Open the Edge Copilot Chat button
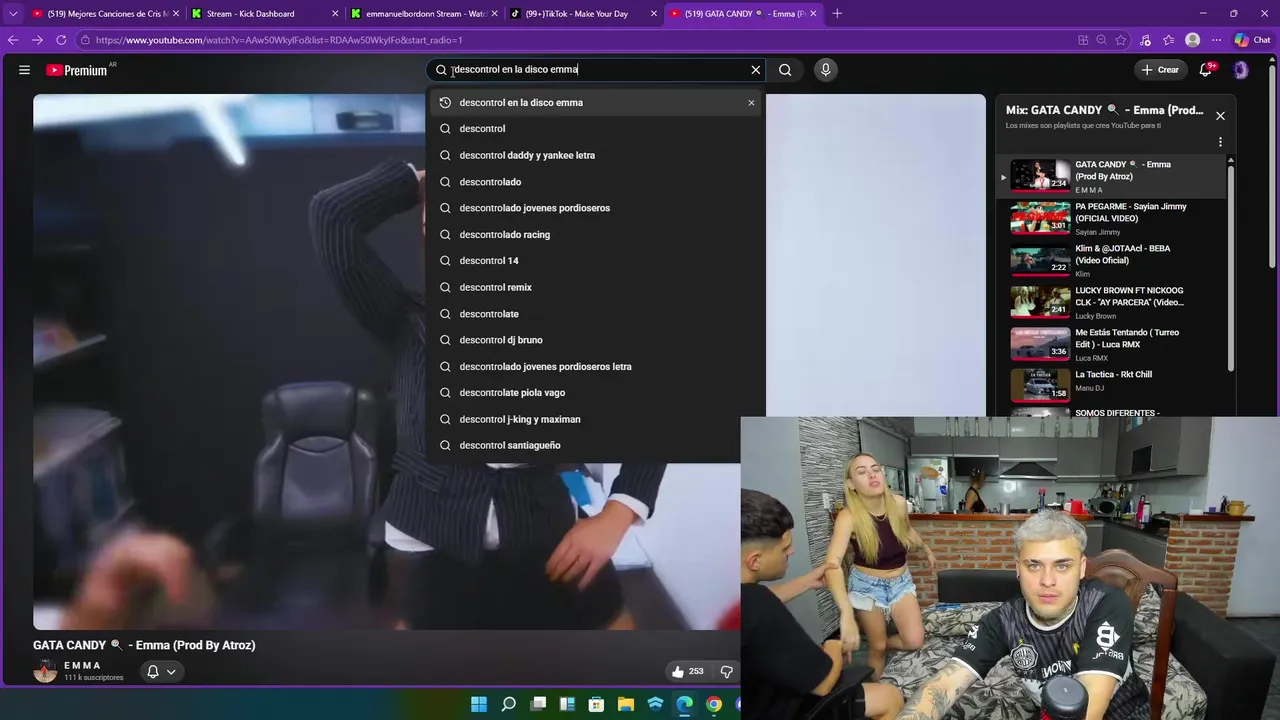The height and width of the screenshot is (720, 1280). click(1252, 40)
